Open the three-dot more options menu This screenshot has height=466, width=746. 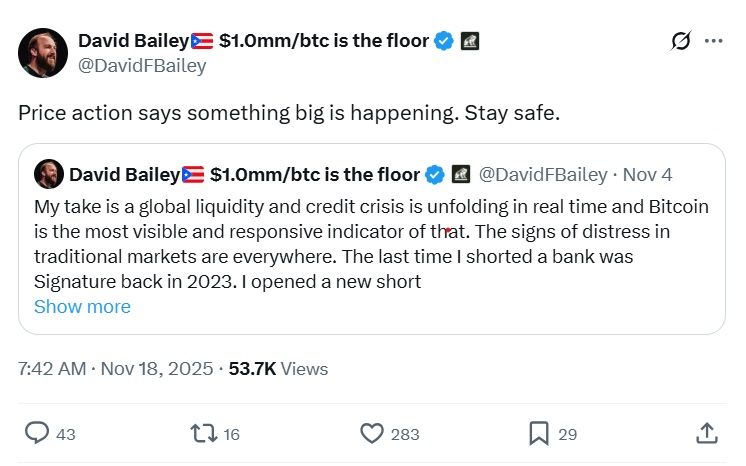tap(713, 41)
